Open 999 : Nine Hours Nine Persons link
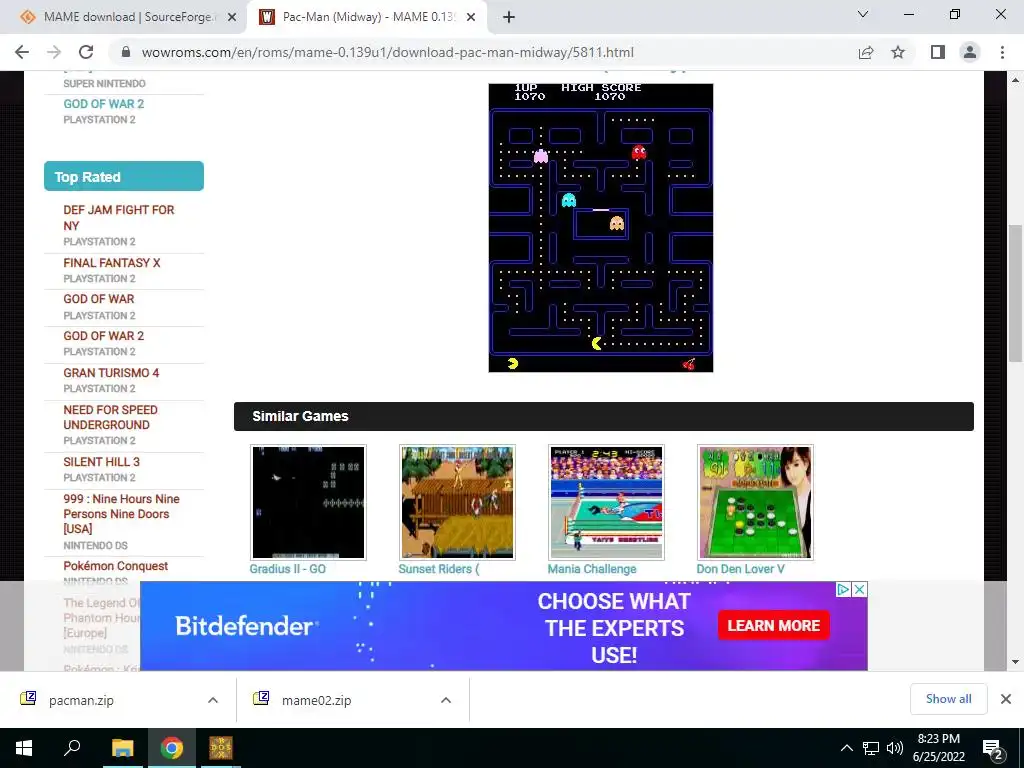 pyautogui.click(x=121, y=514)
